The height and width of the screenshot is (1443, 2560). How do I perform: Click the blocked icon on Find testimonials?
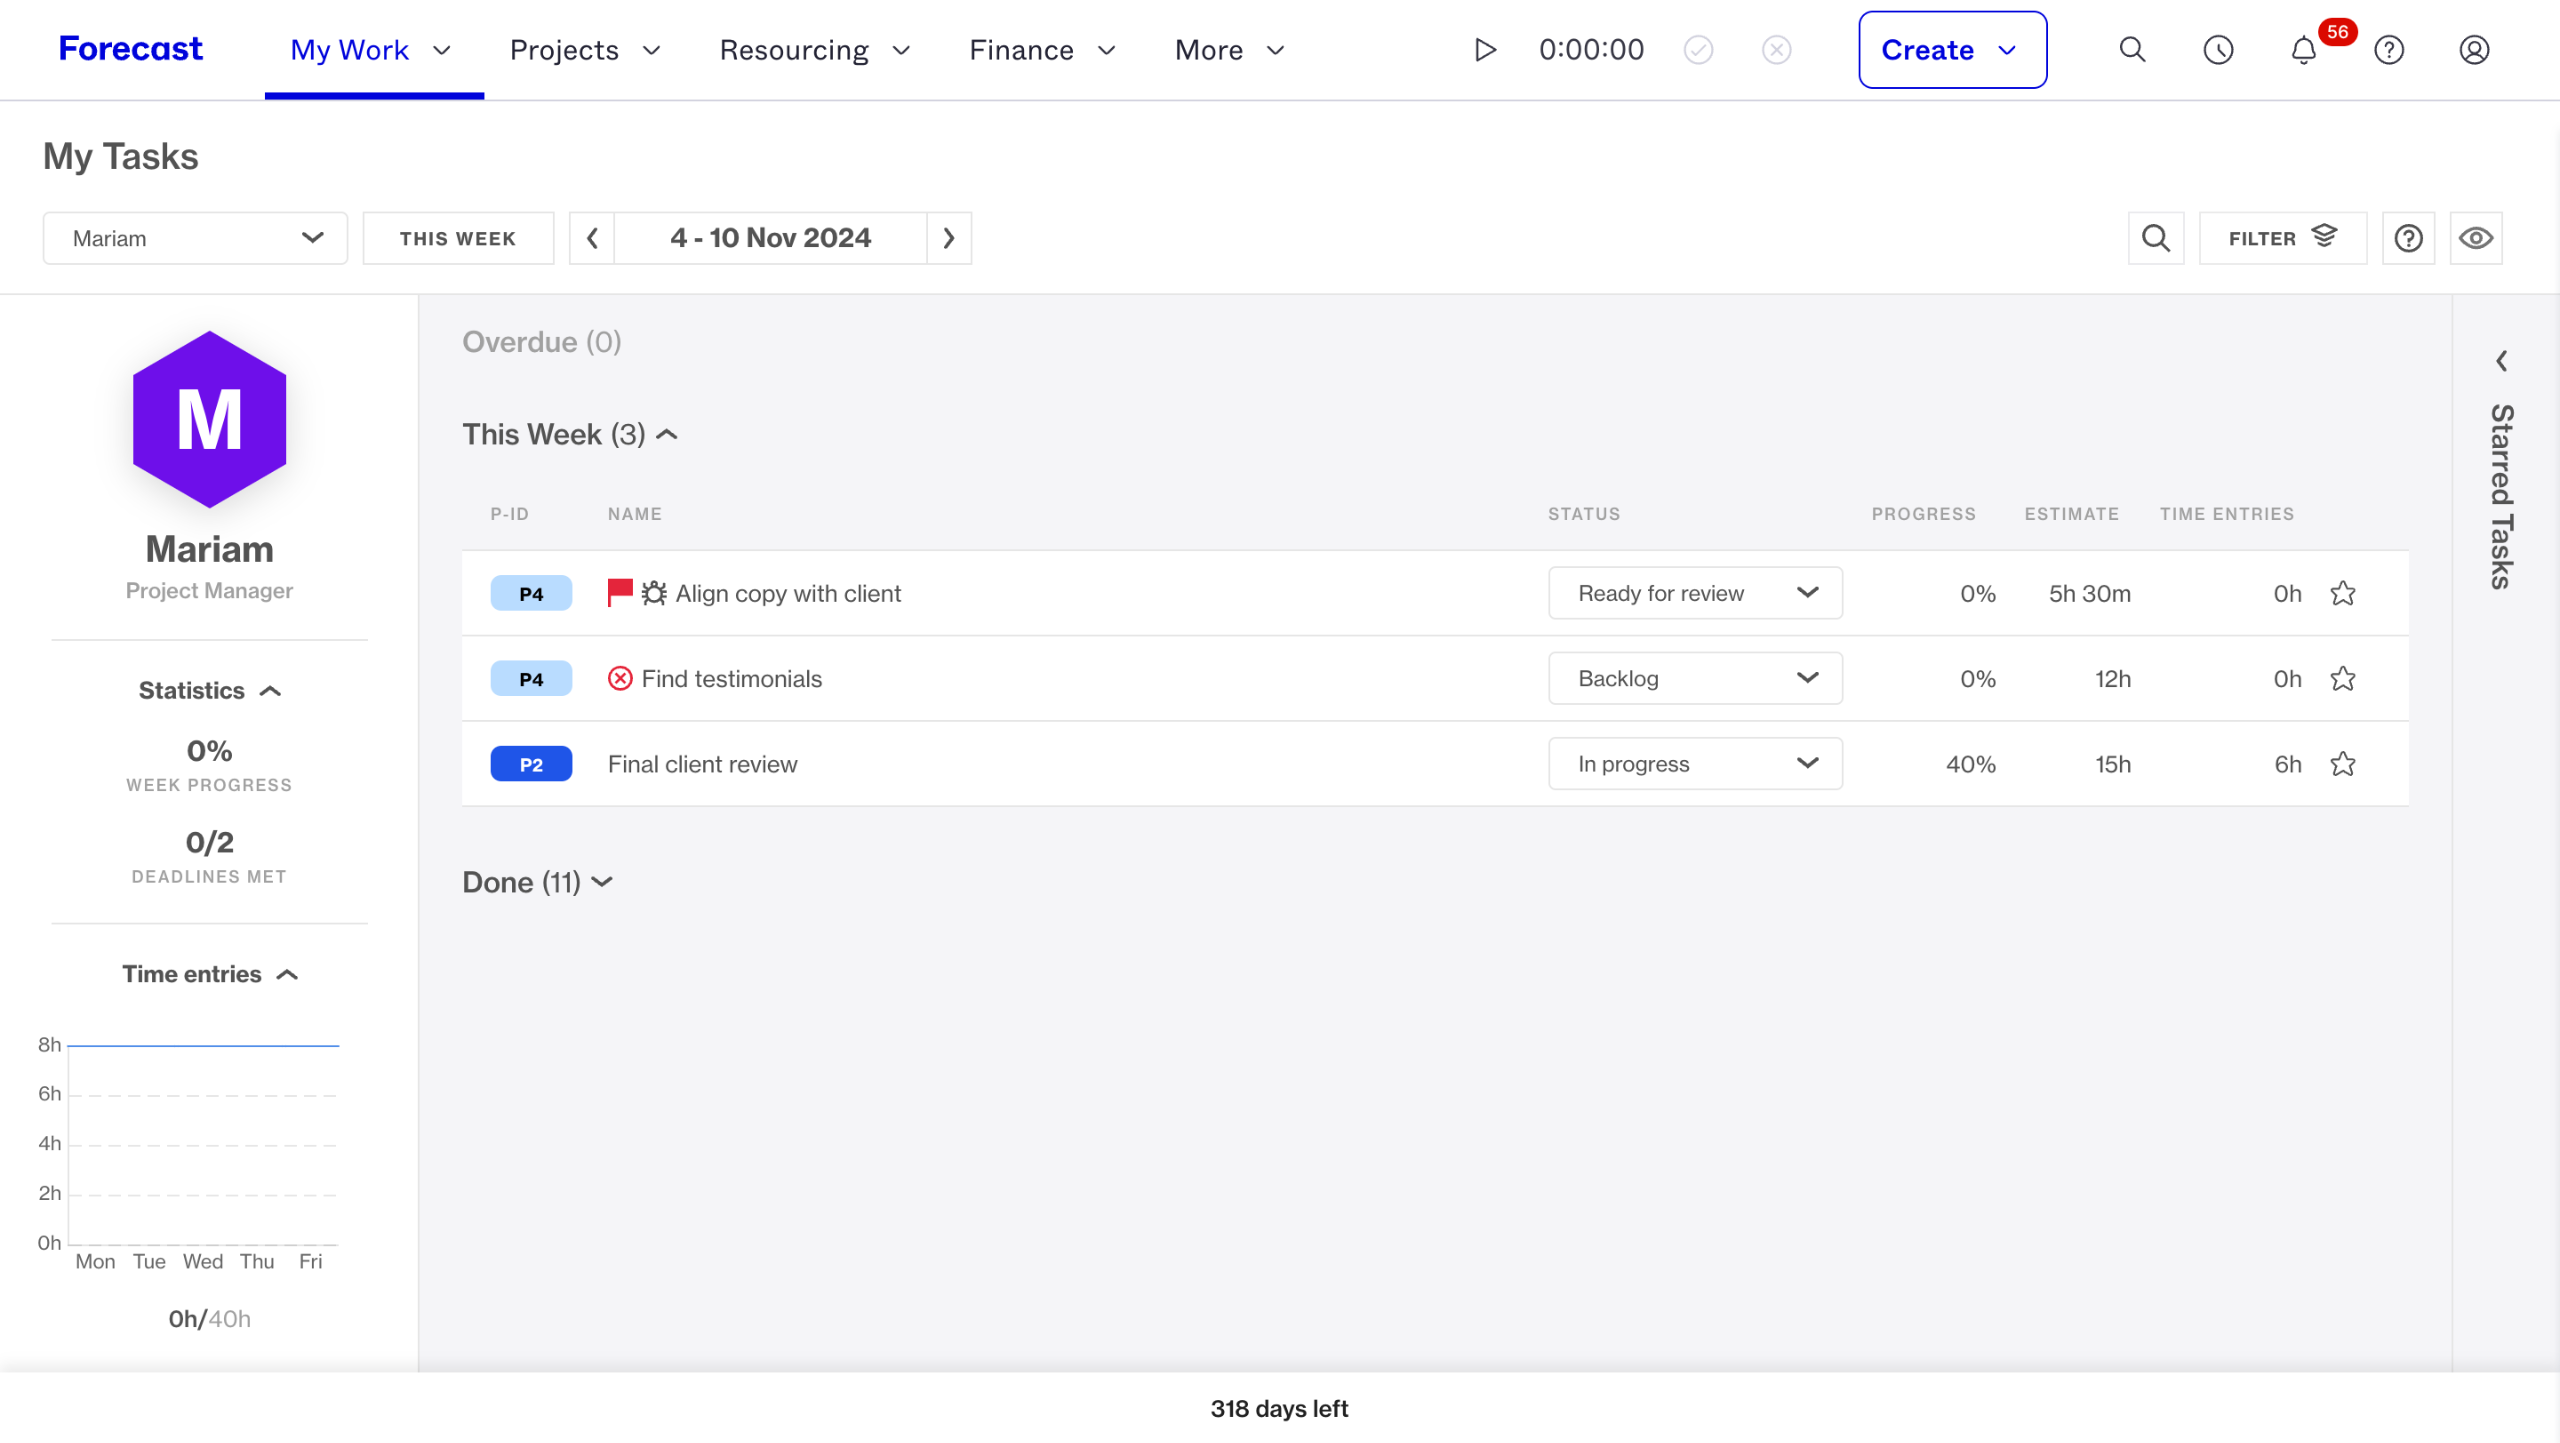tap(620, 679)
